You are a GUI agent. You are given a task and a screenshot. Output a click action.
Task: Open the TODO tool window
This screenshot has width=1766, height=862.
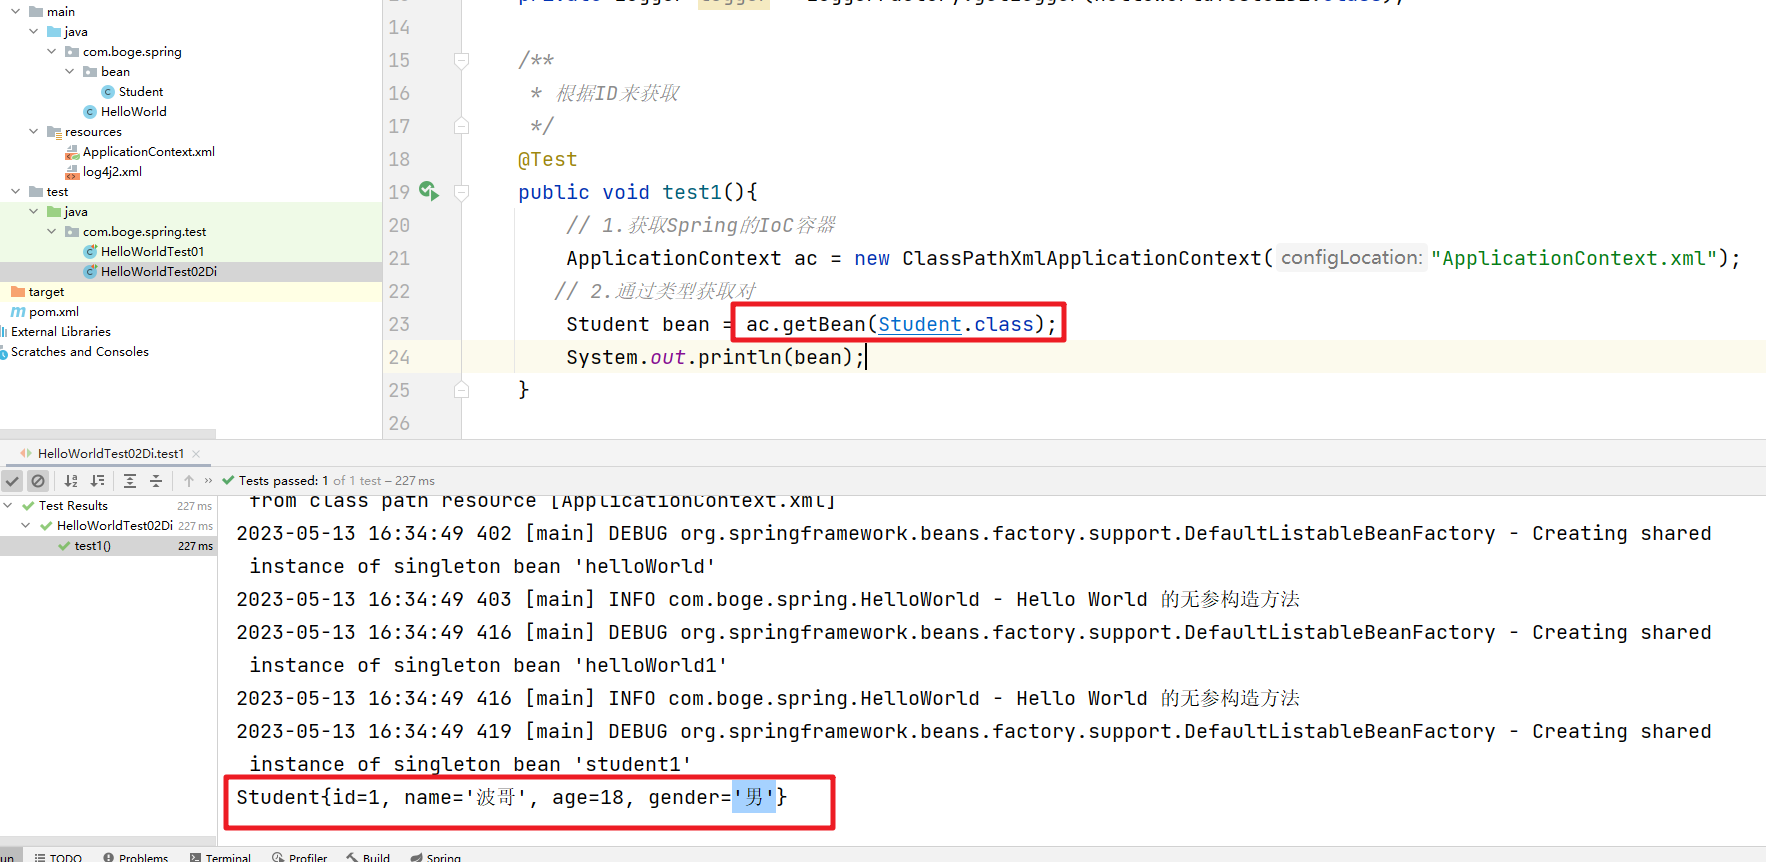(x=58, y=857)
